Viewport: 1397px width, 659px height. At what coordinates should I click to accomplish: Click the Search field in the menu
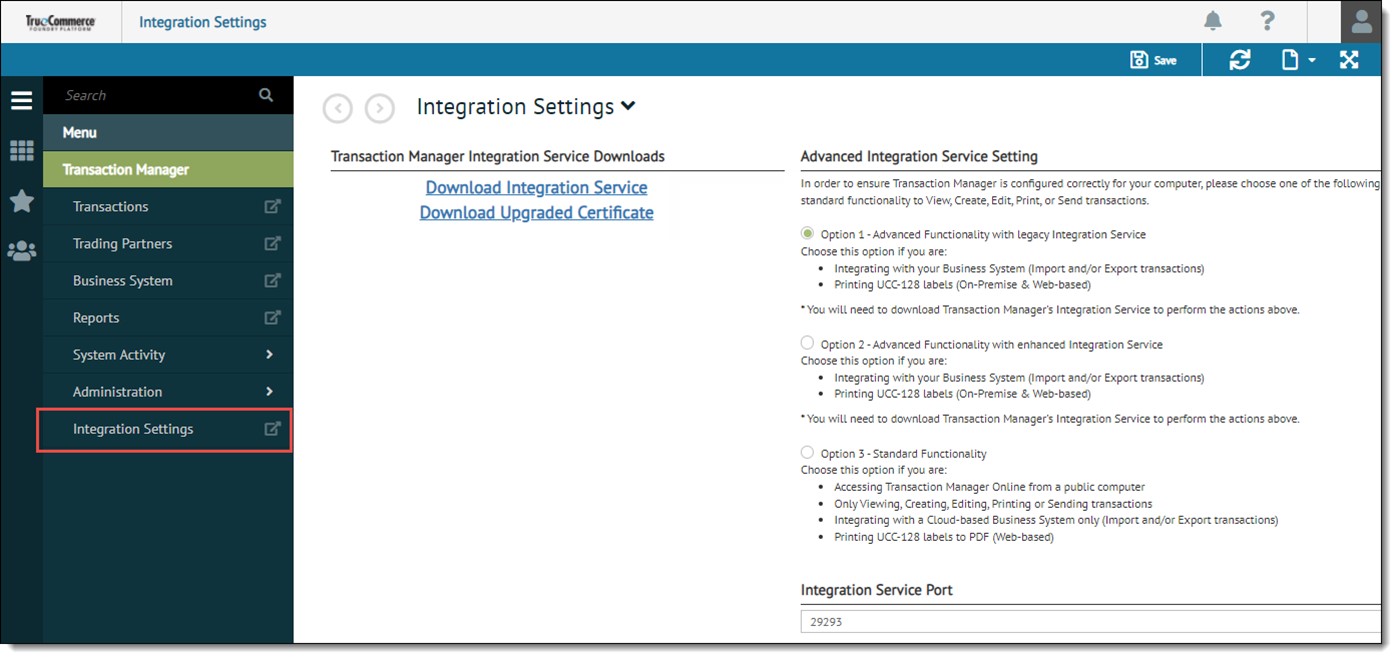point(155,95)
